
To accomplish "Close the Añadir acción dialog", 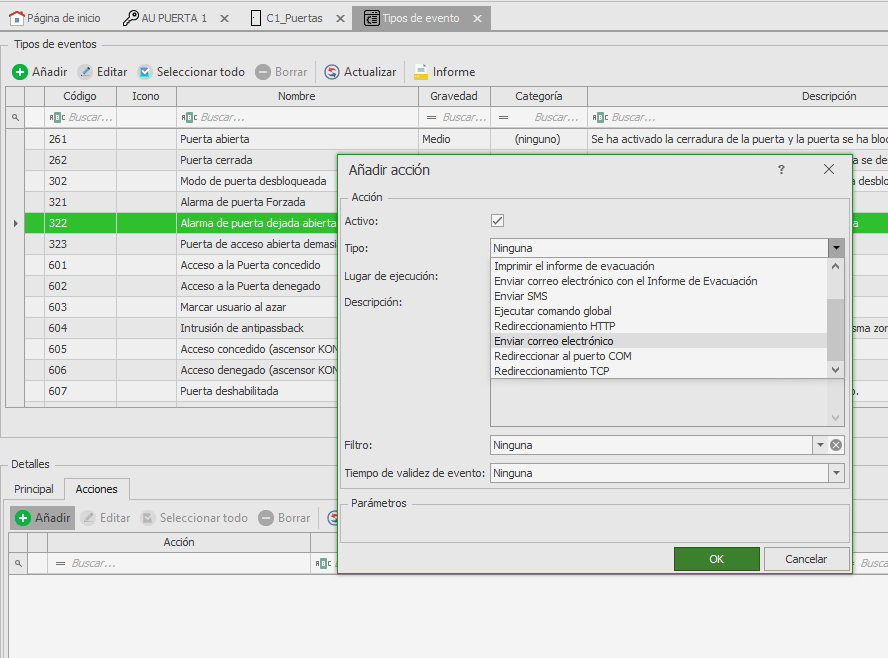I will pos(829,169).
